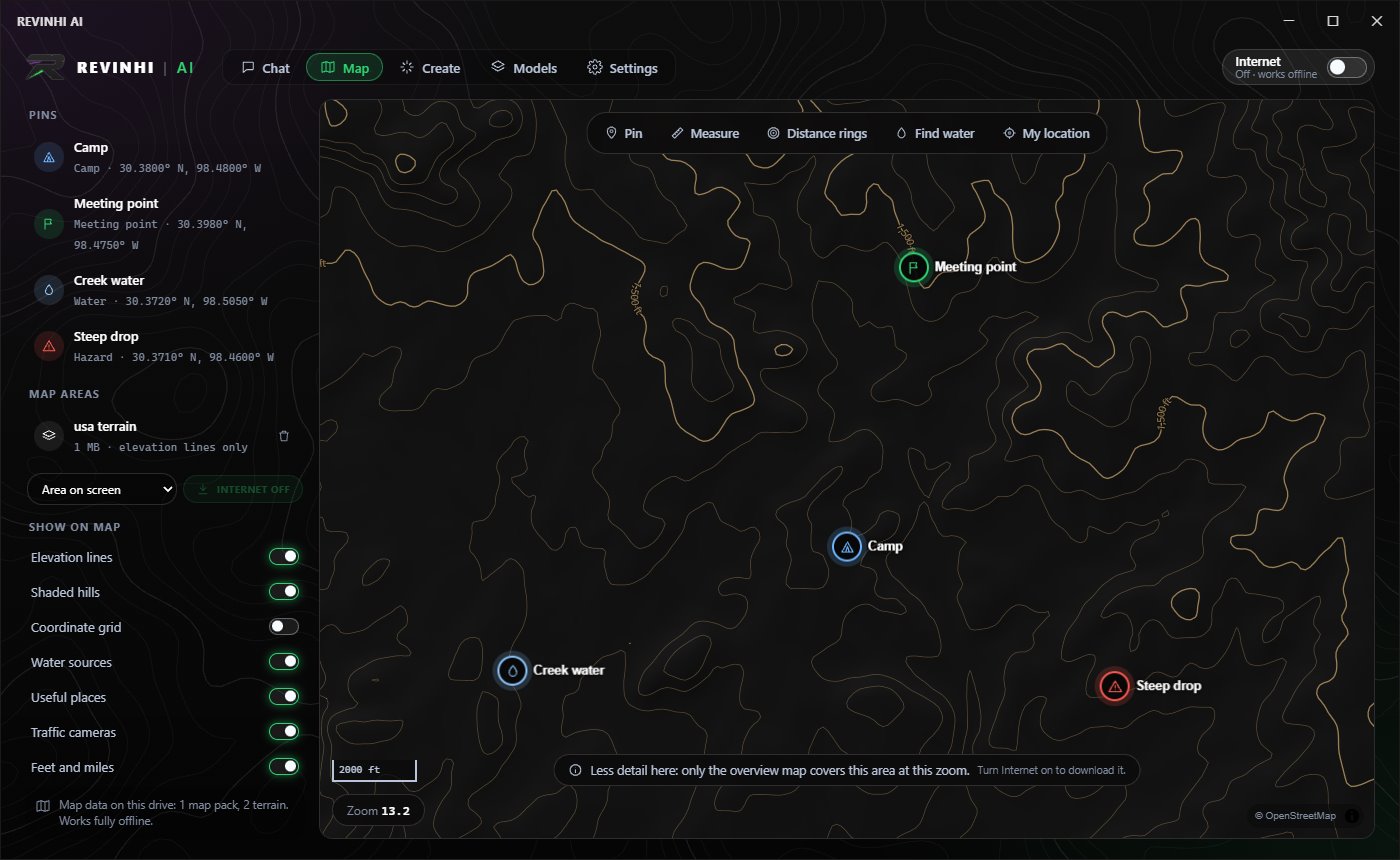Viewport: 1400px width, 860px height.
Task: Click the Camp pin marker on map
Action: pos(847,546)
